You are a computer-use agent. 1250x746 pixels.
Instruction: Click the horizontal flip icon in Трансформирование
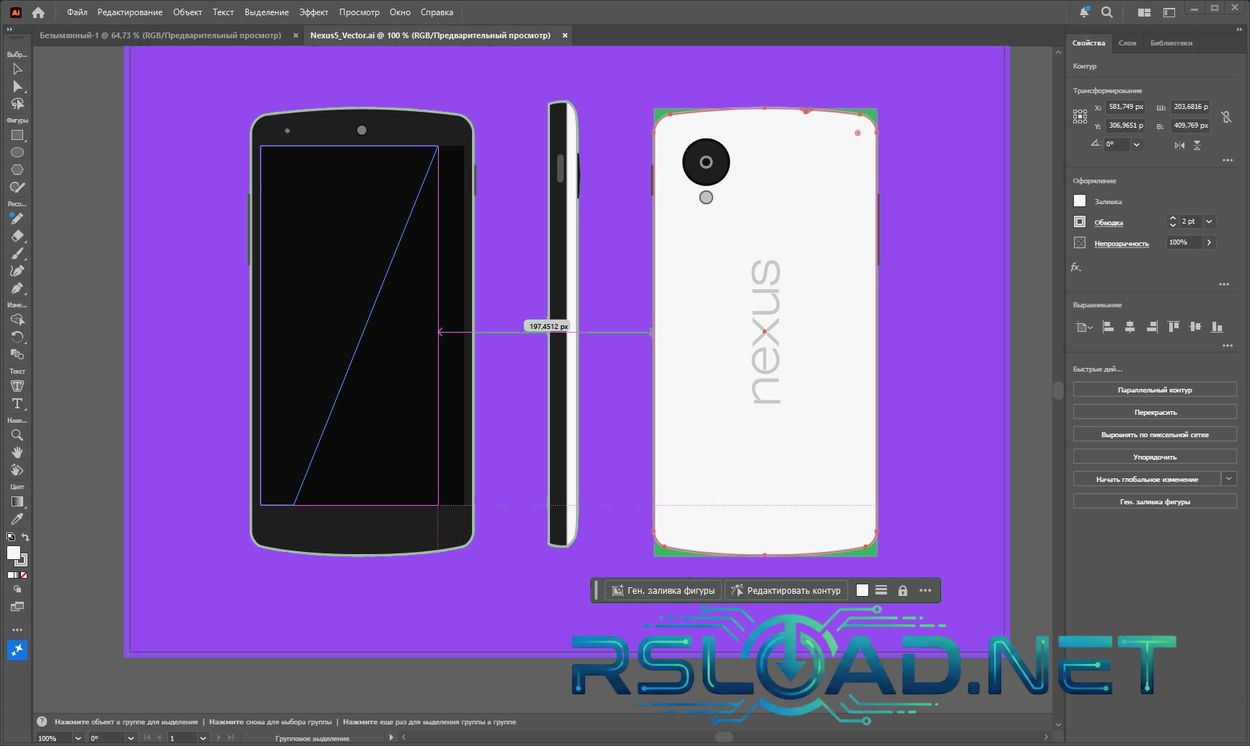click(1178, 144)
